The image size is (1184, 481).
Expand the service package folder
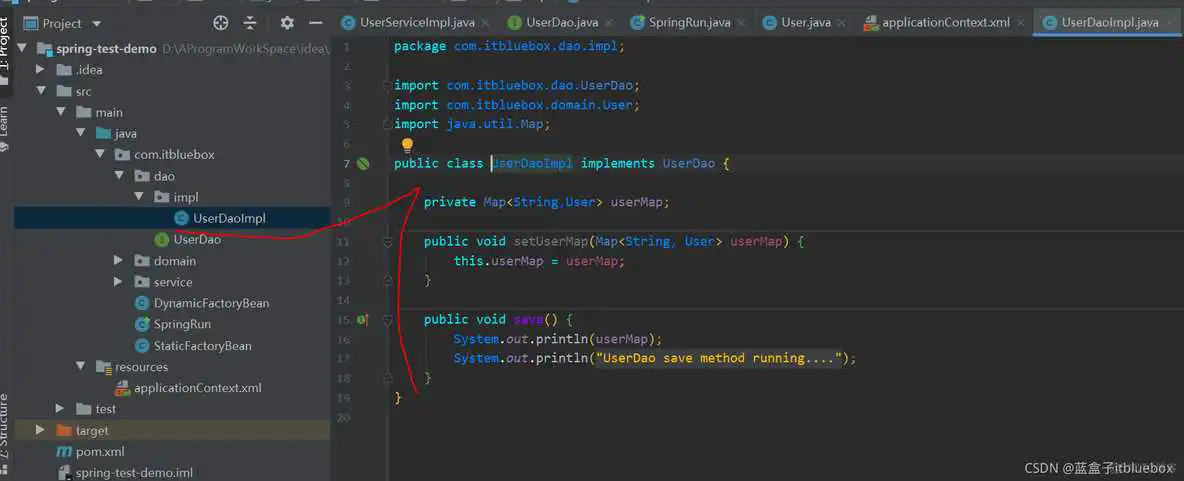pos(120,282)
